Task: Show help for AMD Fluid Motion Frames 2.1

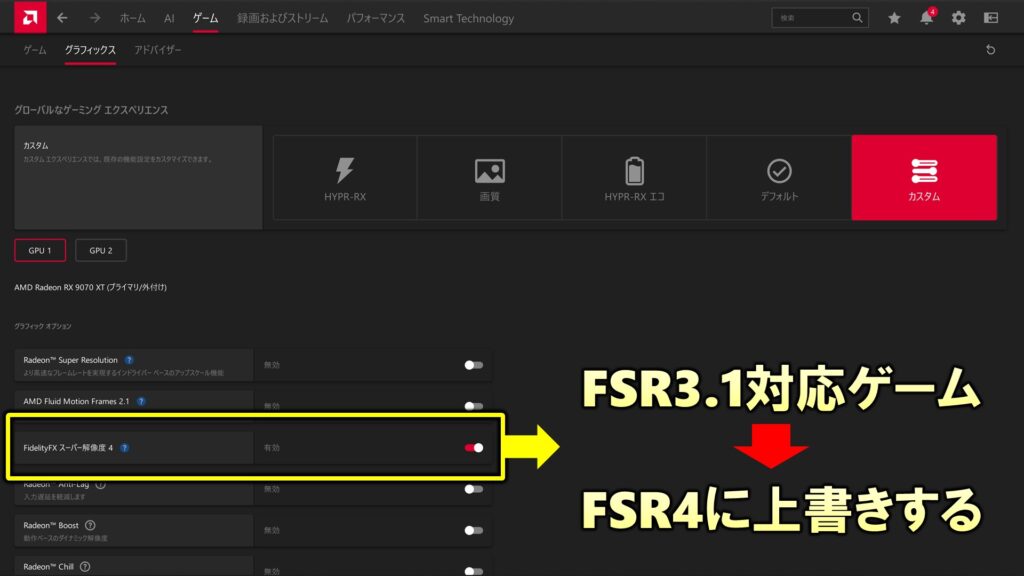Action: pos(141,401)
